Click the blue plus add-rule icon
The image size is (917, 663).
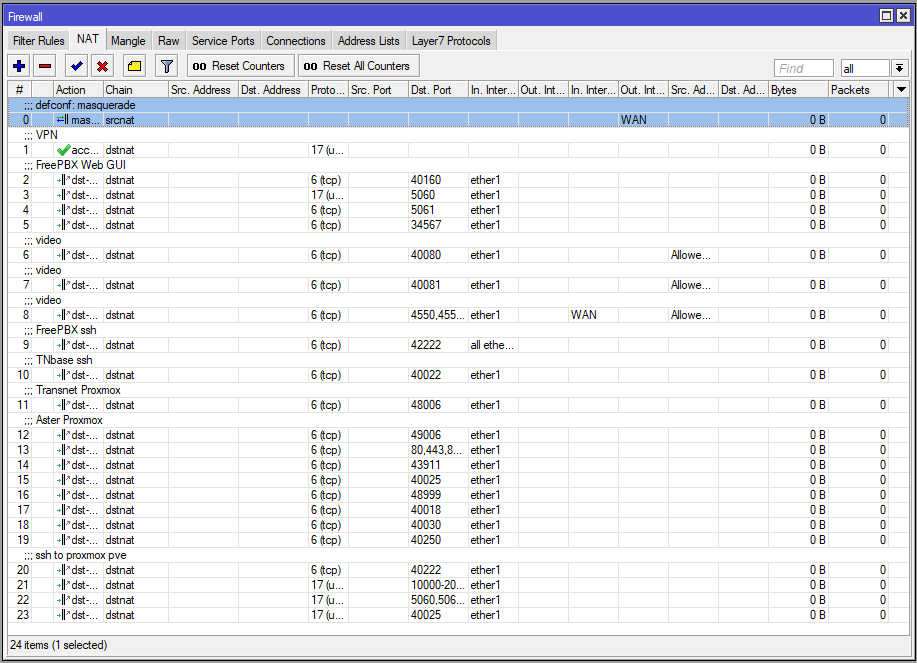tap(19, 66)
